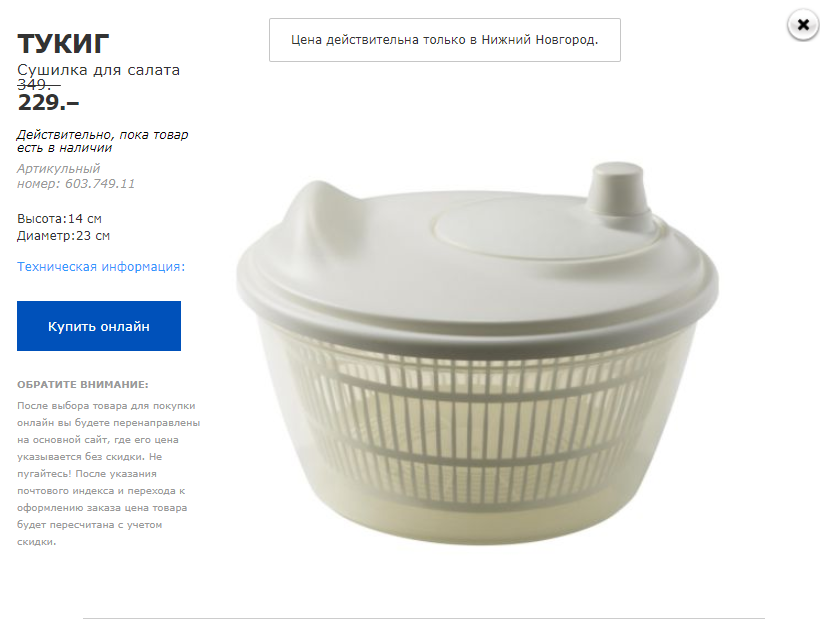Click the Высота 14 см dimension text
Image resolution: width=824 pixels, height=622 pixels.
coord(59,219)
